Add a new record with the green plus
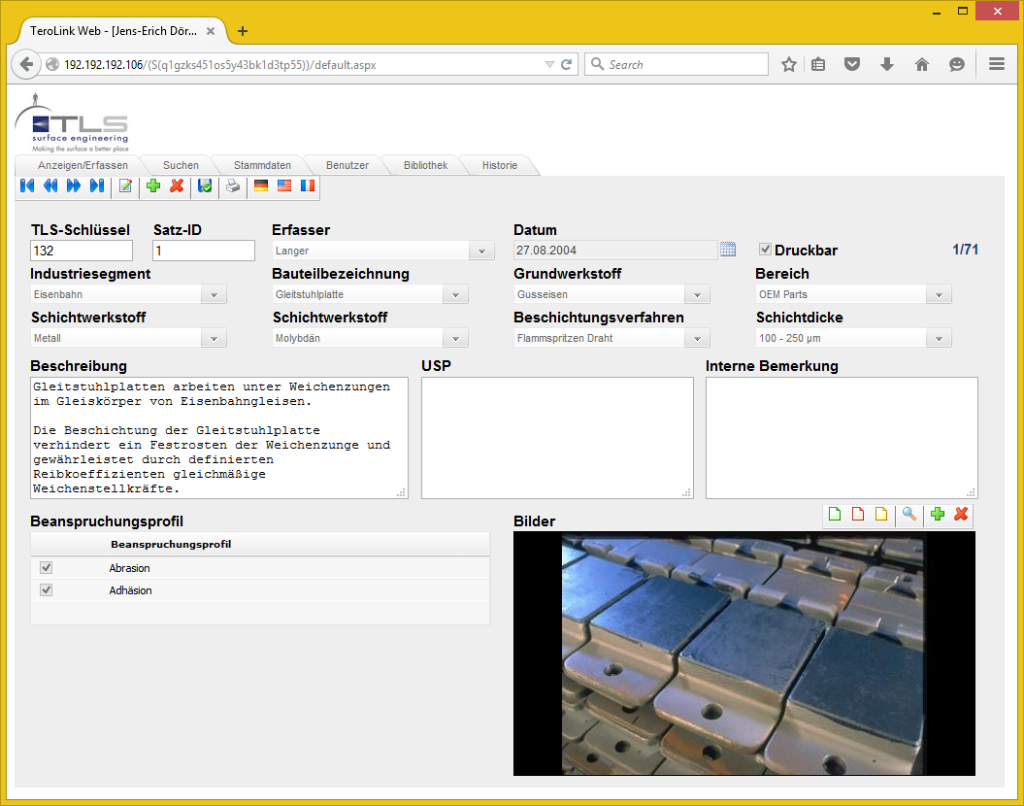The width and height of the screenshot is (1024, 806). [x=152, y=185]
